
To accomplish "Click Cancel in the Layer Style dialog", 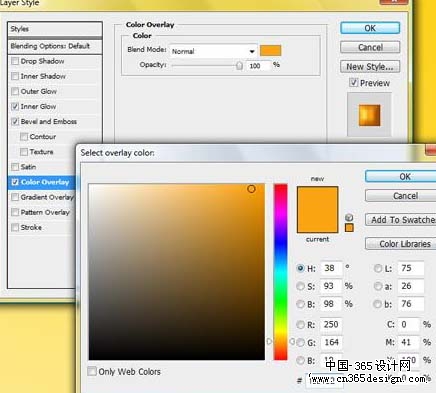I will pos(370,47).
